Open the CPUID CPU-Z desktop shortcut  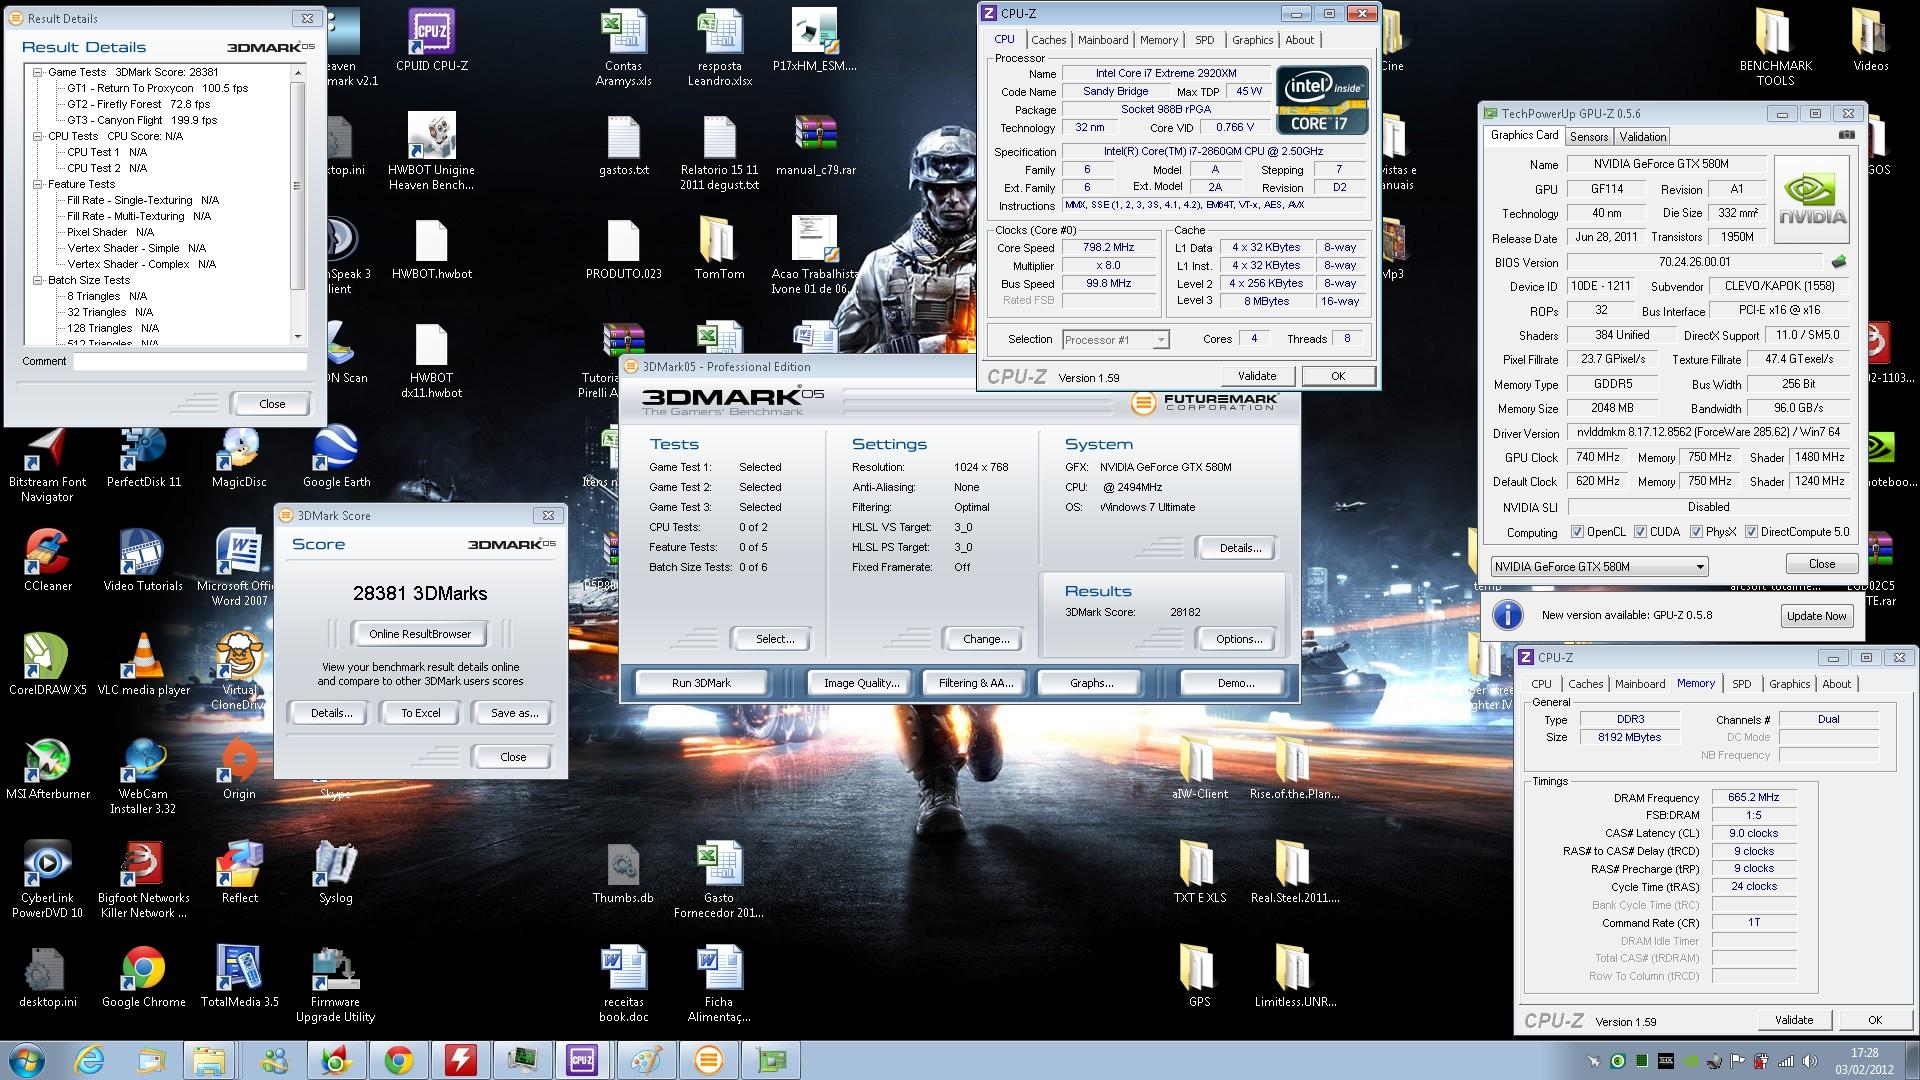432,40
